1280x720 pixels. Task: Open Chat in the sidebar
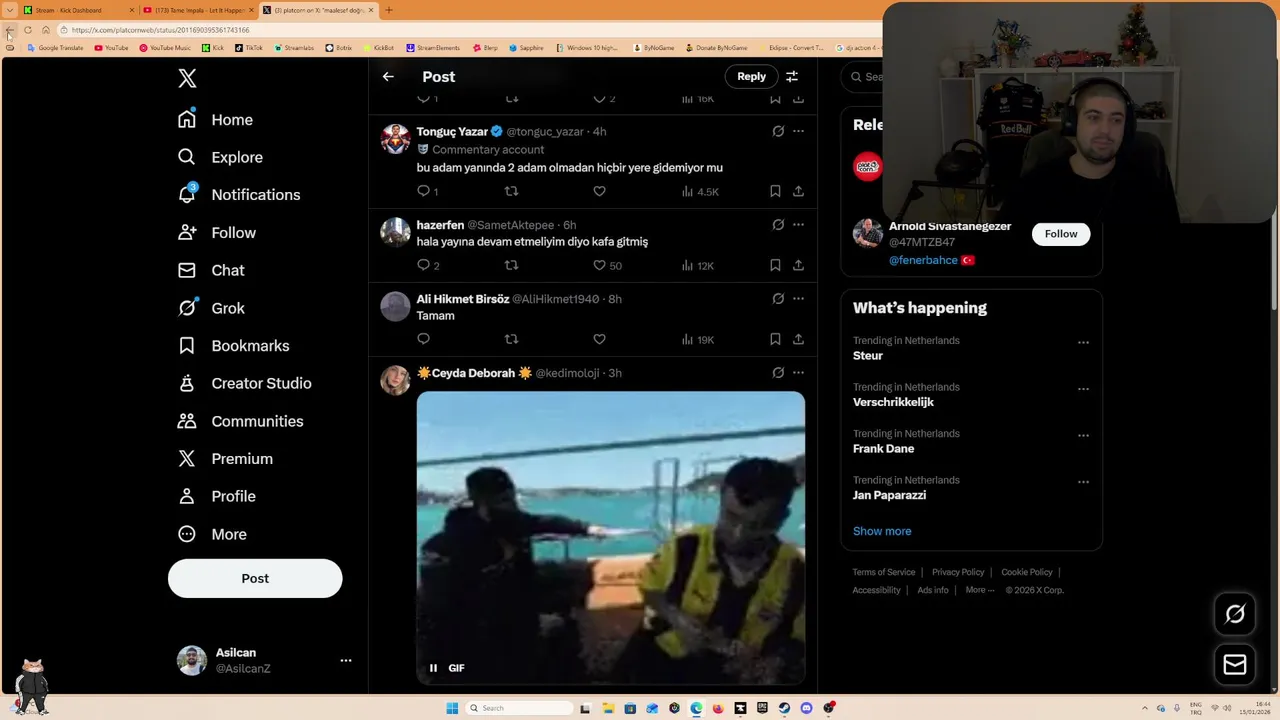pyautogui.click(x=211, y=270)
